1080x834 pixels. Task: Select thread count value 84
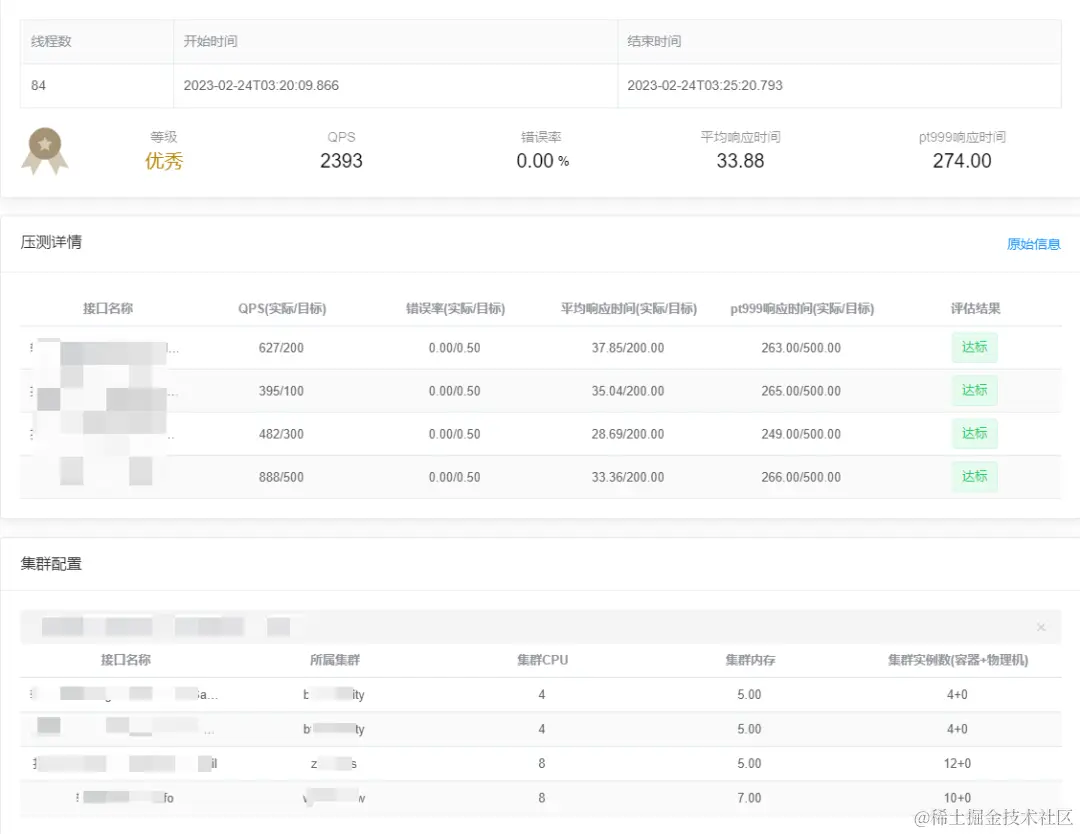point(39,85)
